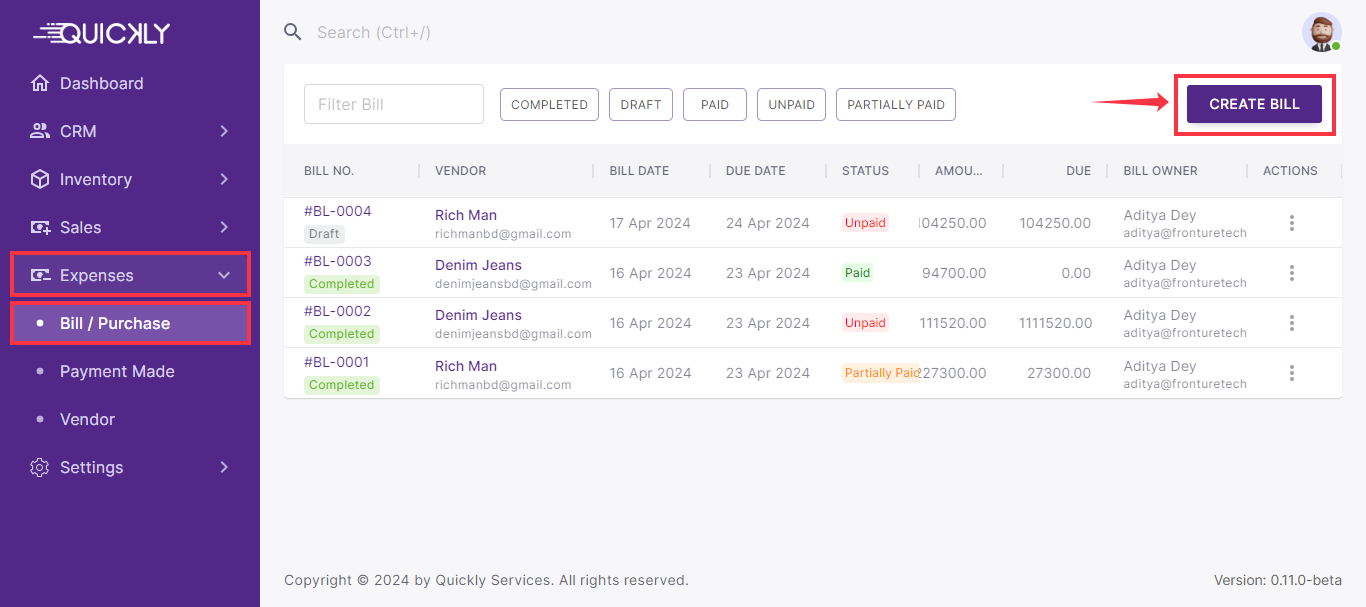Click the Settings gear icon
This screenshot has width=1366, height=607.
pos(40,467)
